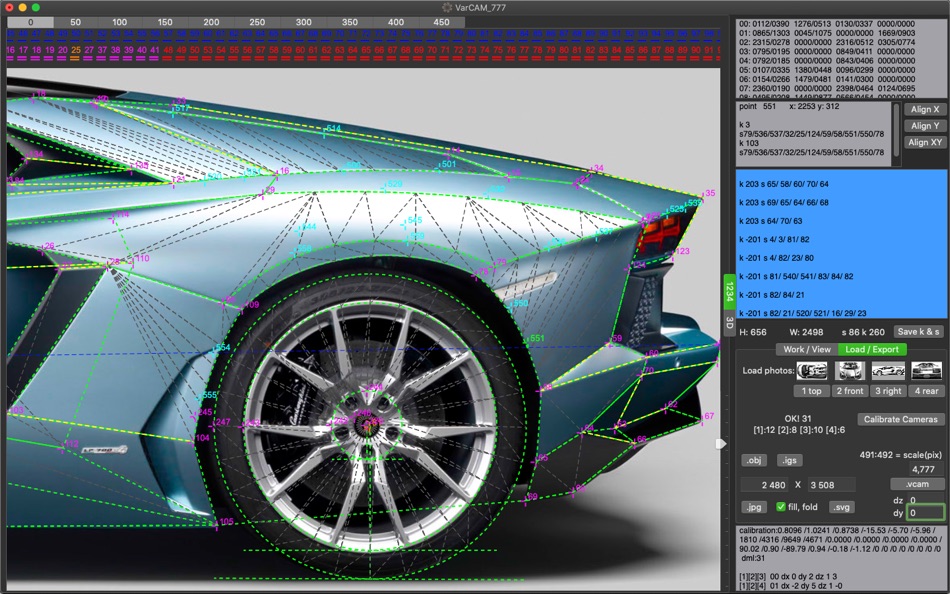This screenshot has height=594, width=950.
Task: Align selected points with Align X
Action: [x=925, y=110]
